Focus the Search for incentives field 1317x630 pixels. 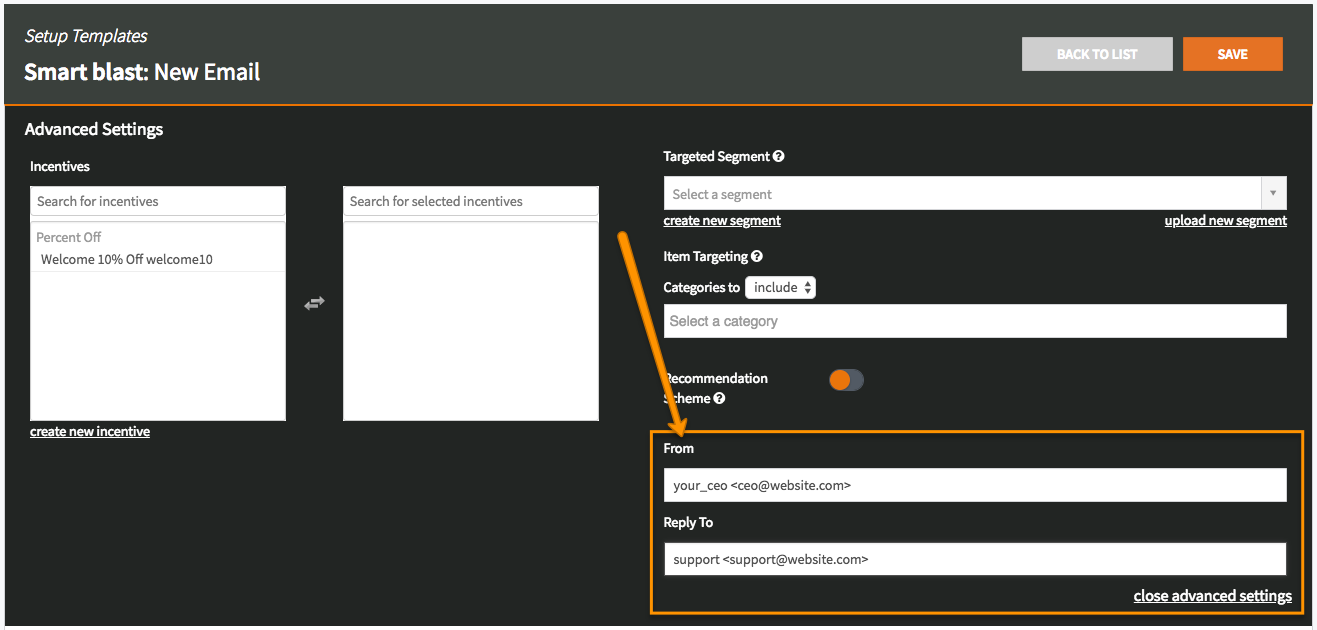pos(158,201)
